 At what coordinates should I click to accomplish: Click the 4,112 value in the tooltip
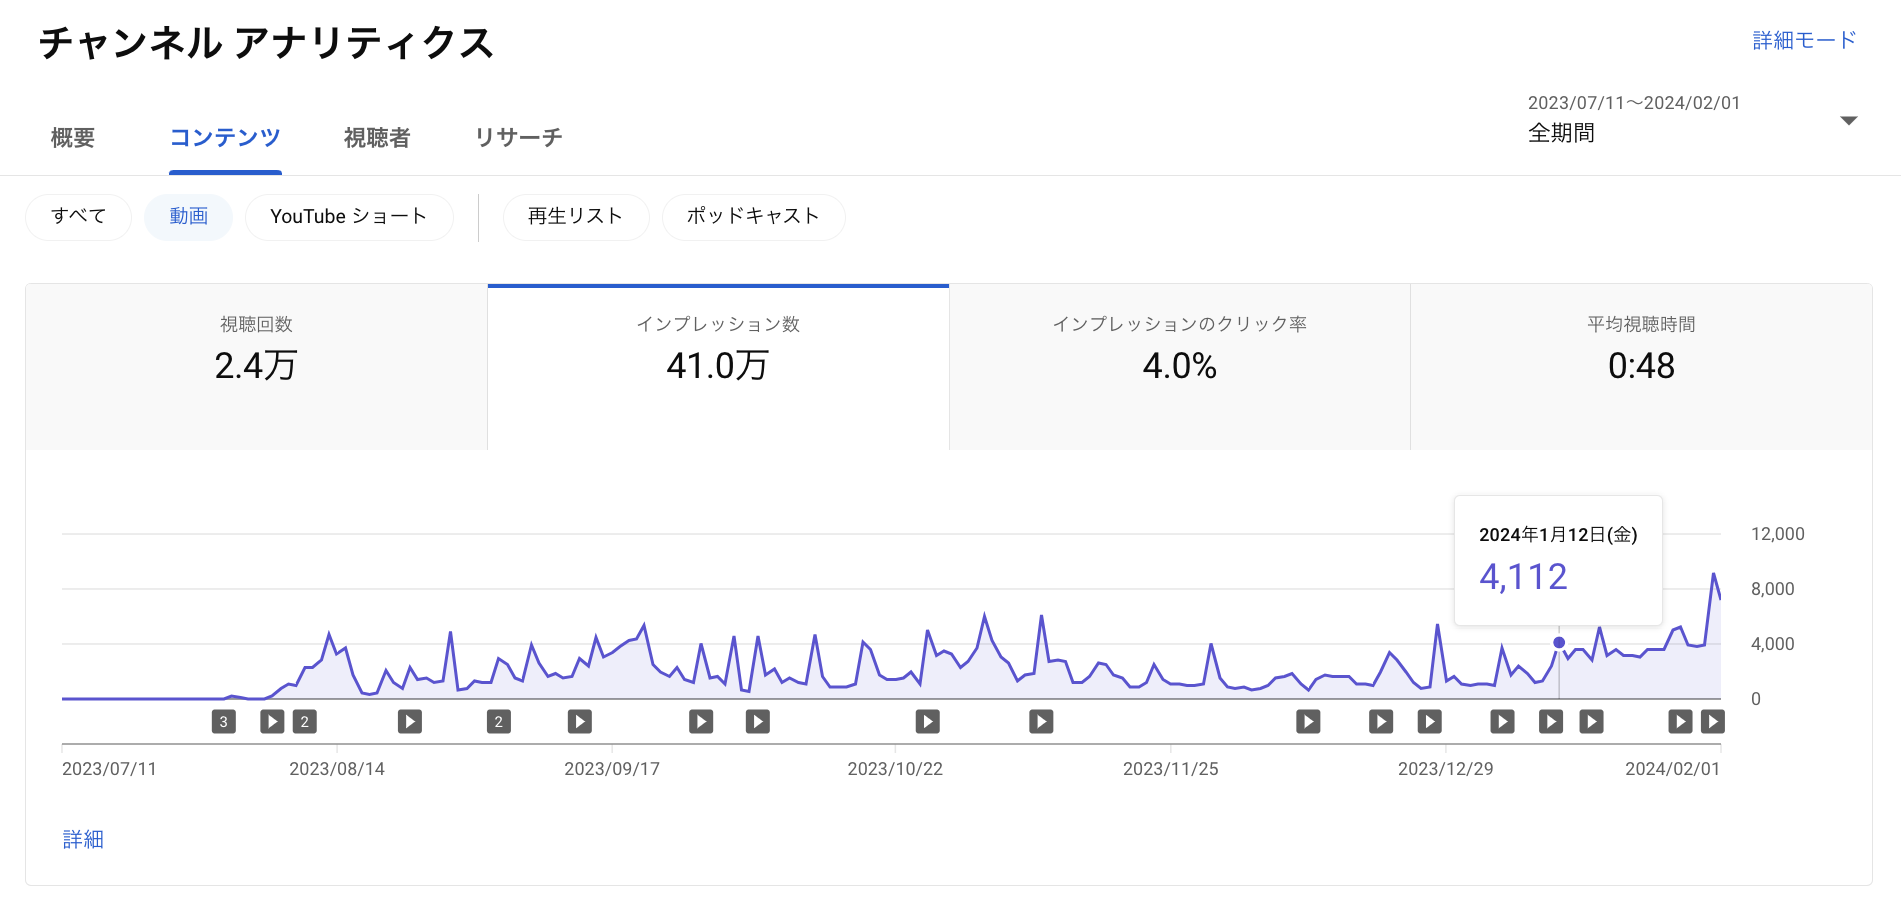pos(1523,577)
